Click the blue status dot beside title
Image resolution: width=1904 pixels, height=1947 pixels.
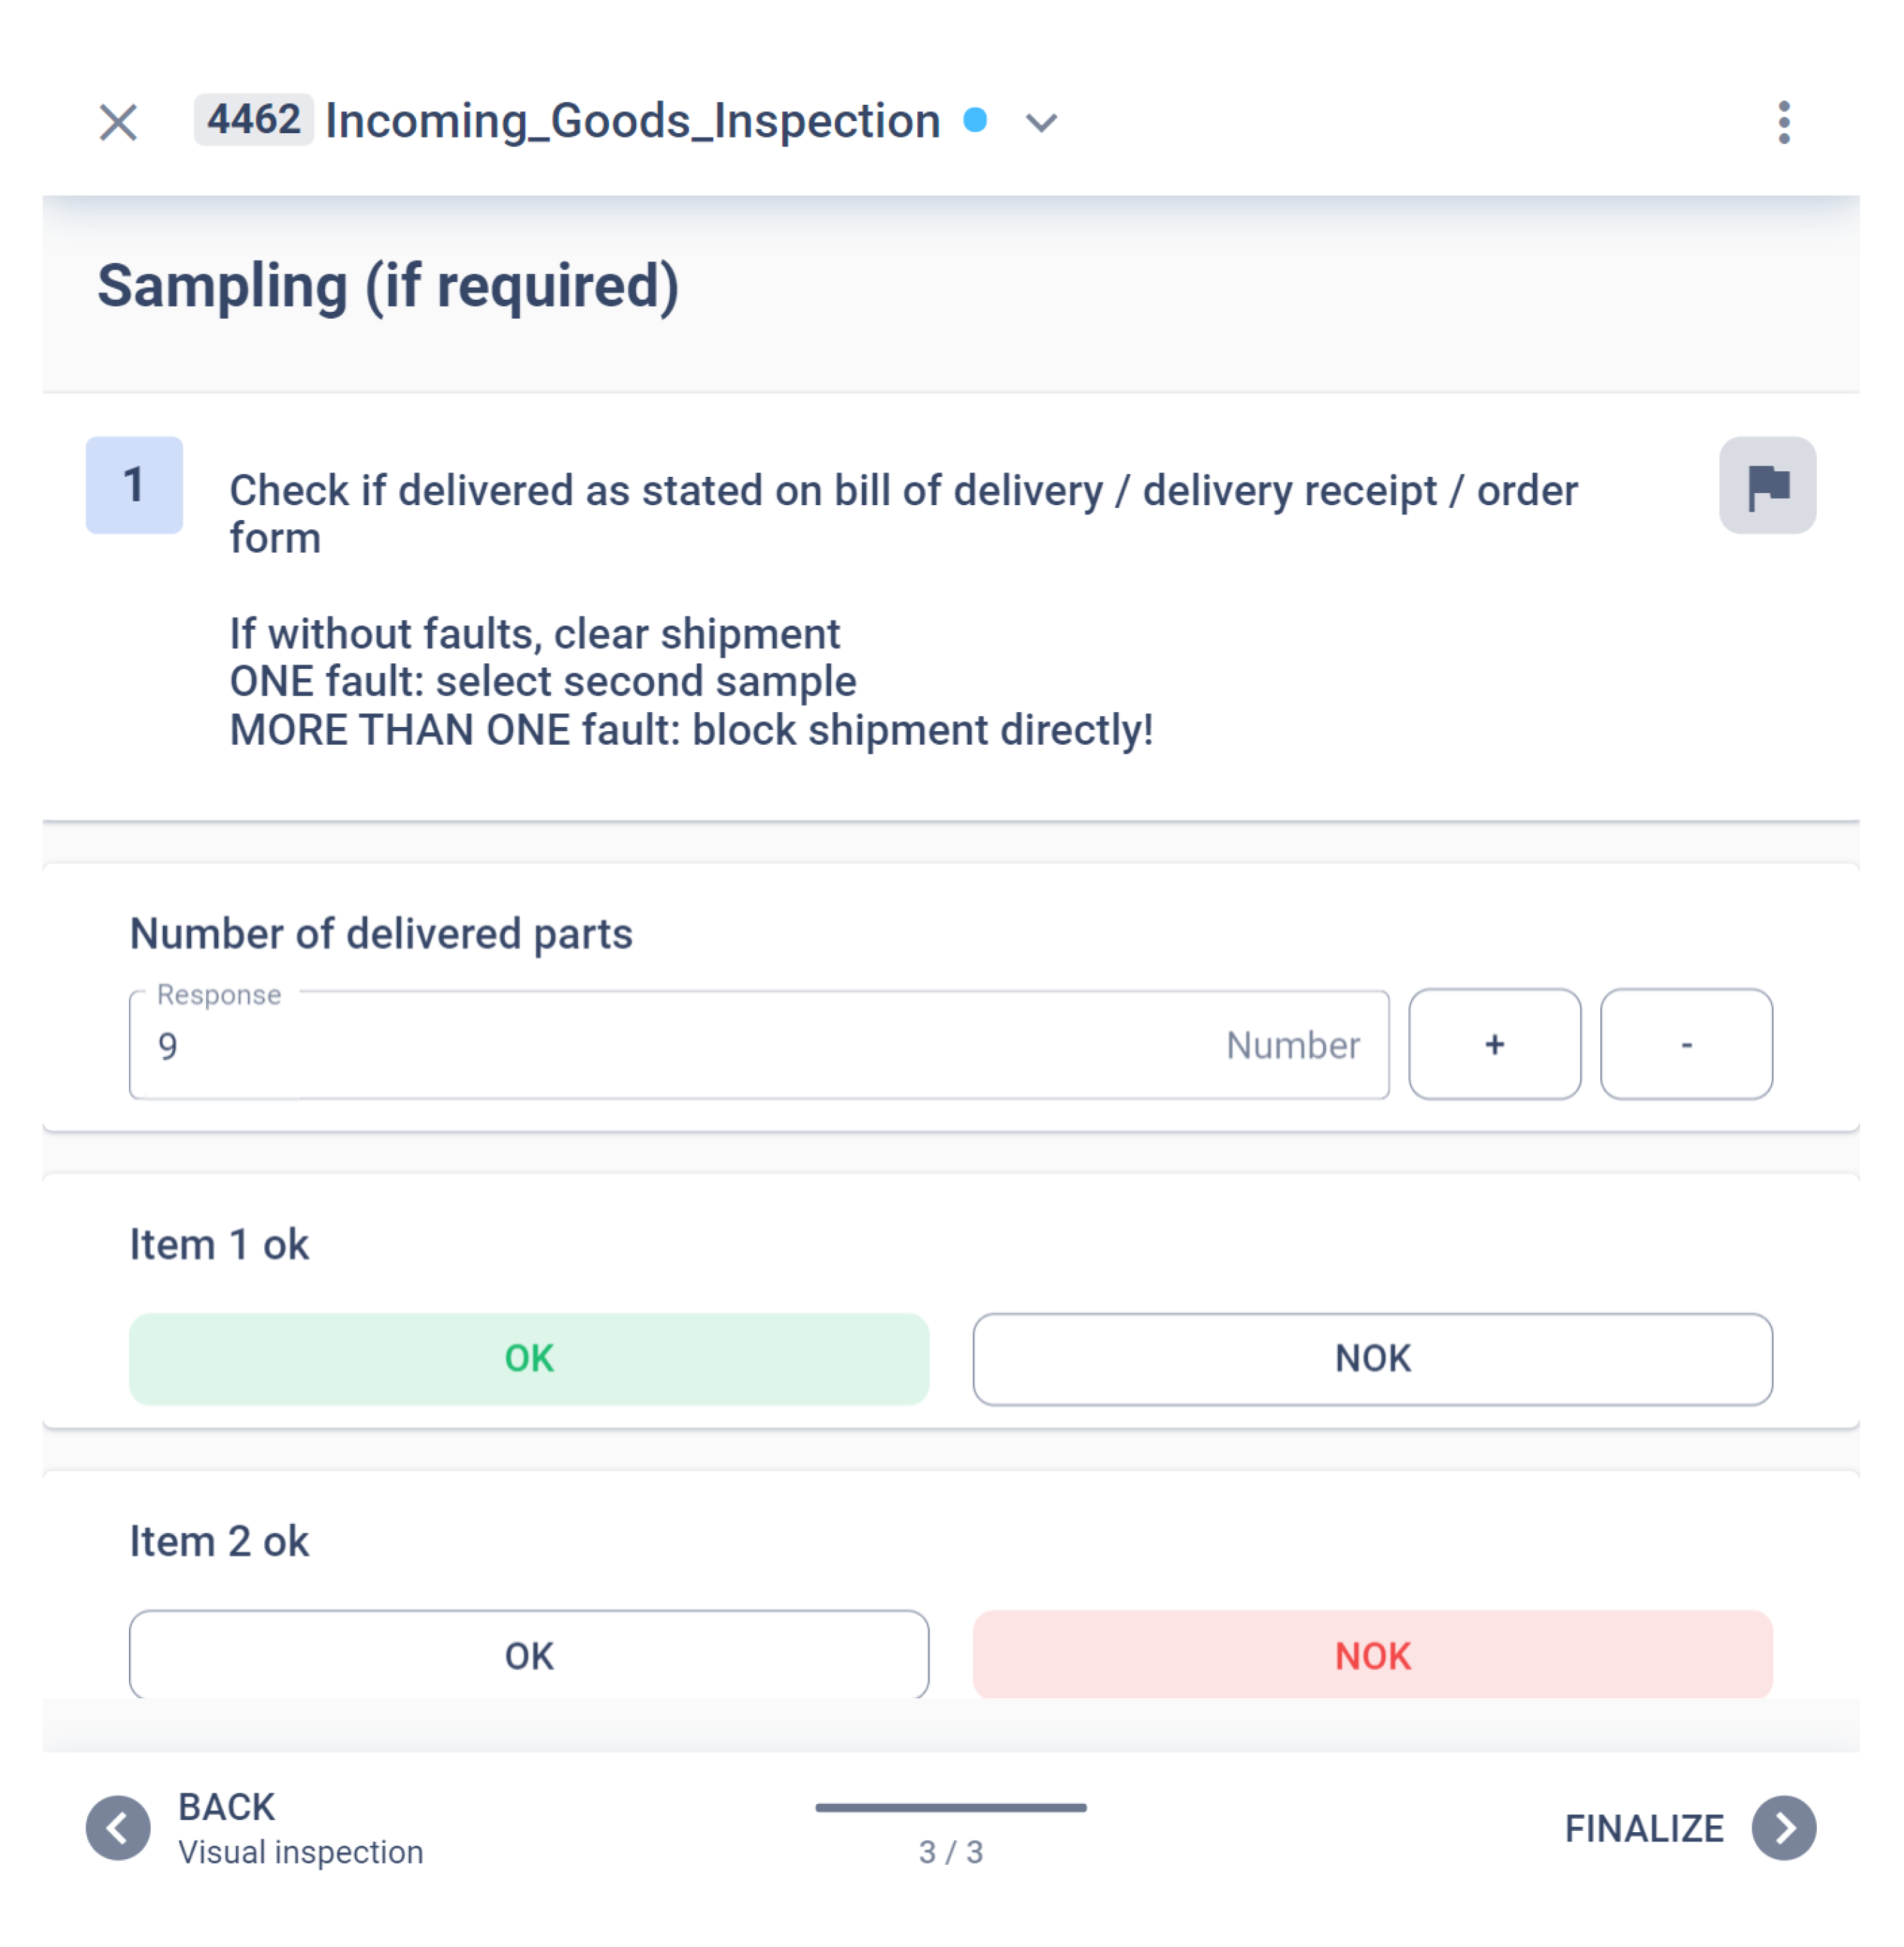click(975, 120)
